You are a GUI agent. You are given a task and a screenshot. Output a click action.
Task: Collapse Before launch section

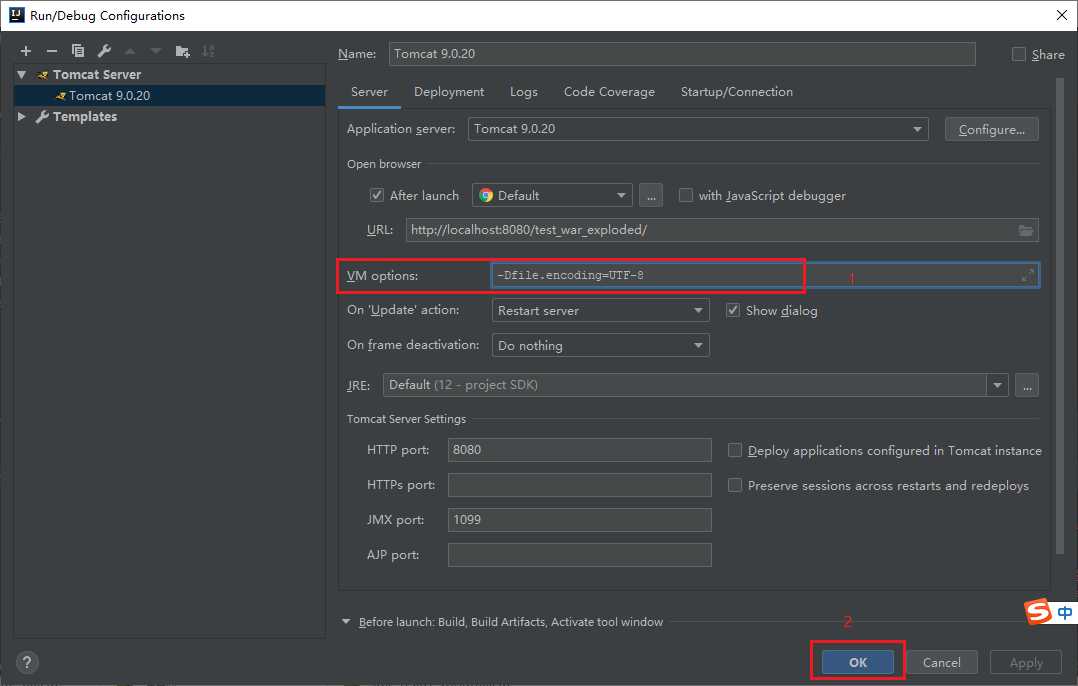point(346,621)
